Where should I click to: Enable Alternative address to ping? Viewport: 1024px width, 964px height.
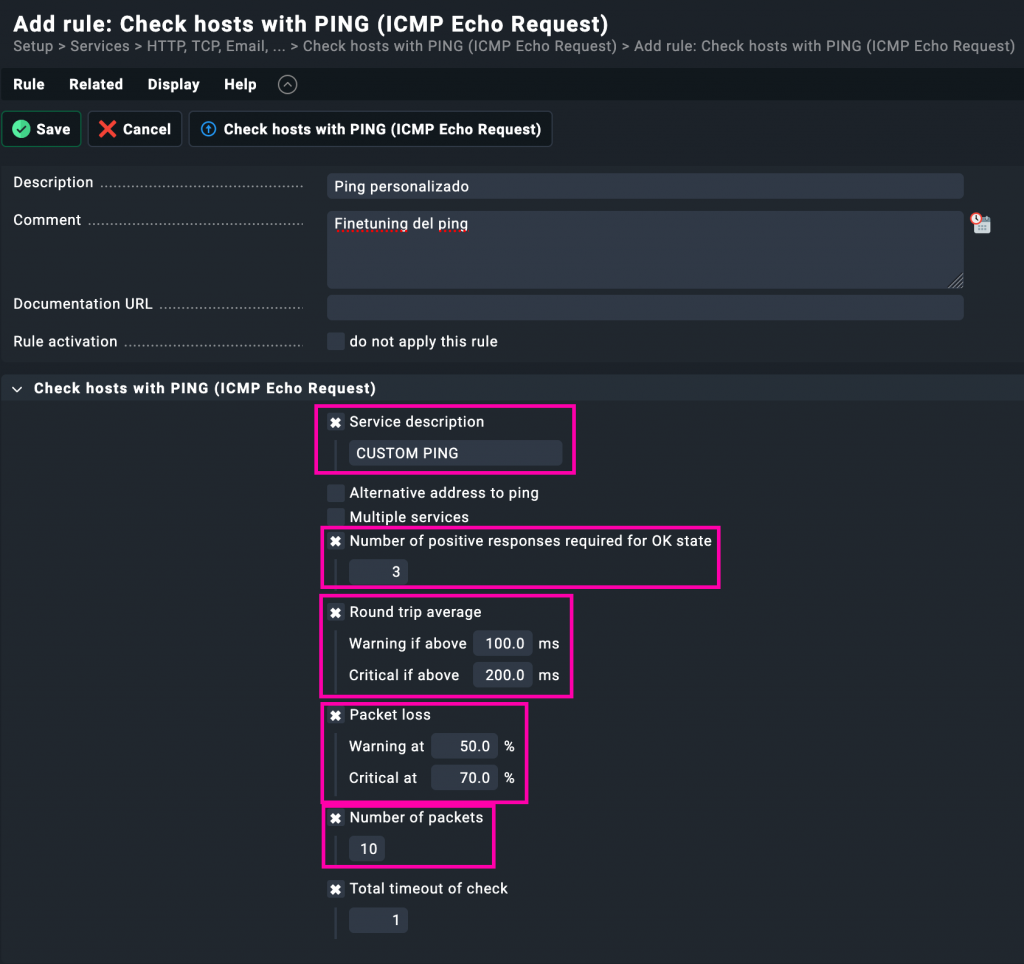(336, 493)
